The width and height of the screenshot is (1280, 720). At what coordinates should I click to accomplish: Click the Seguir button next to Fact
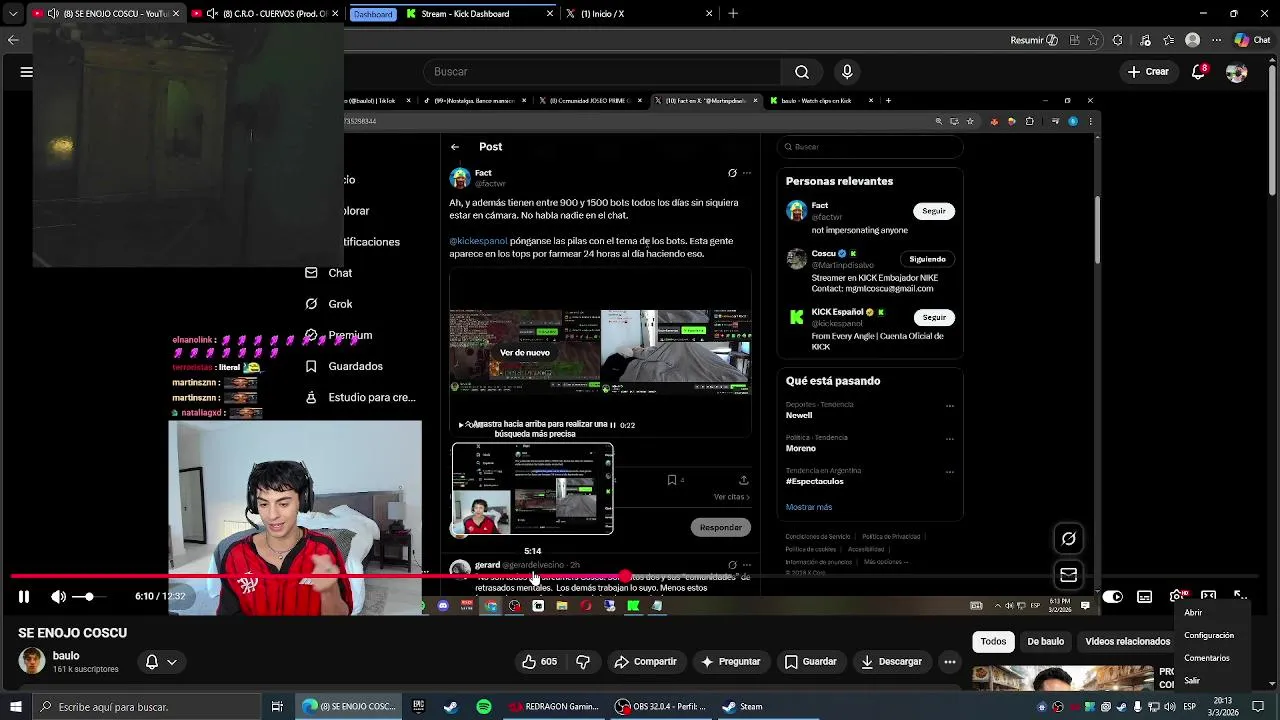coord(934,211)
